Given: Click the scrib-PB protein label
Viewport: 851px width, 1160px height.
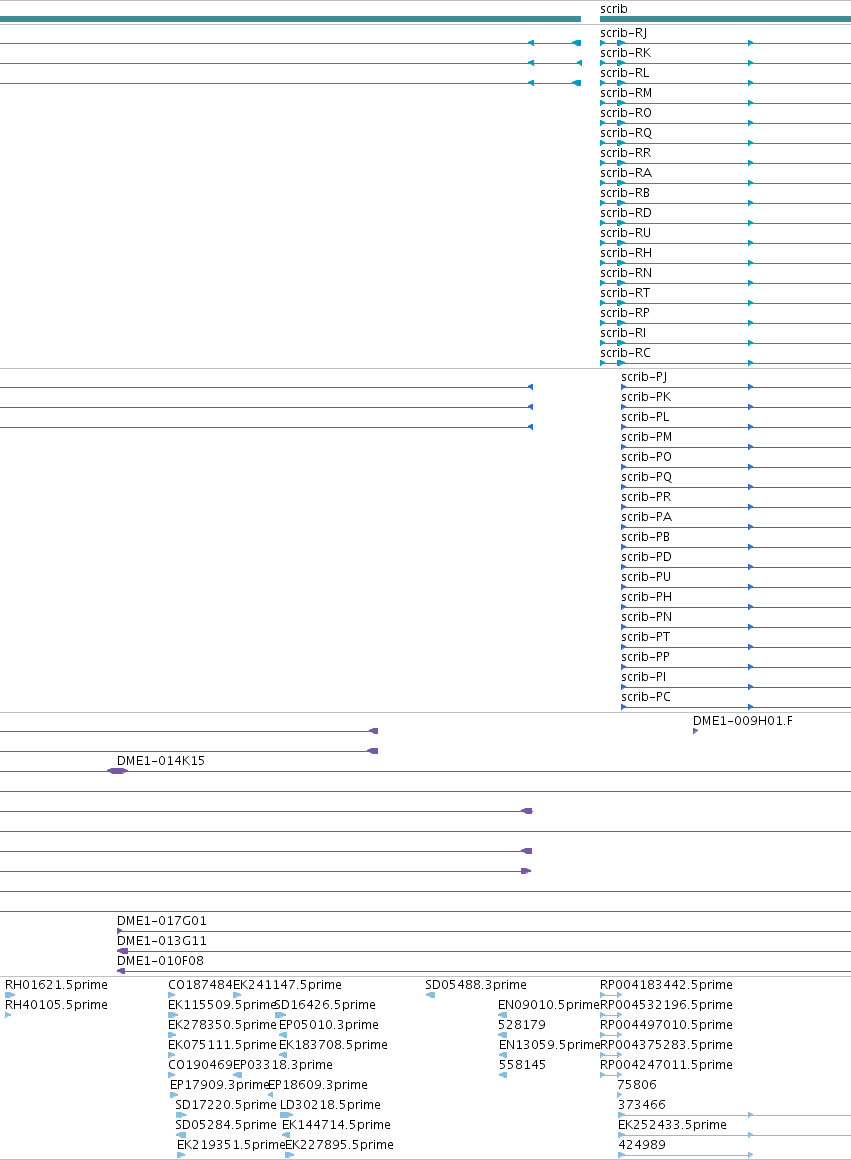Looking at the screenshot, I should pyautogui.click(x=645, y=536).
